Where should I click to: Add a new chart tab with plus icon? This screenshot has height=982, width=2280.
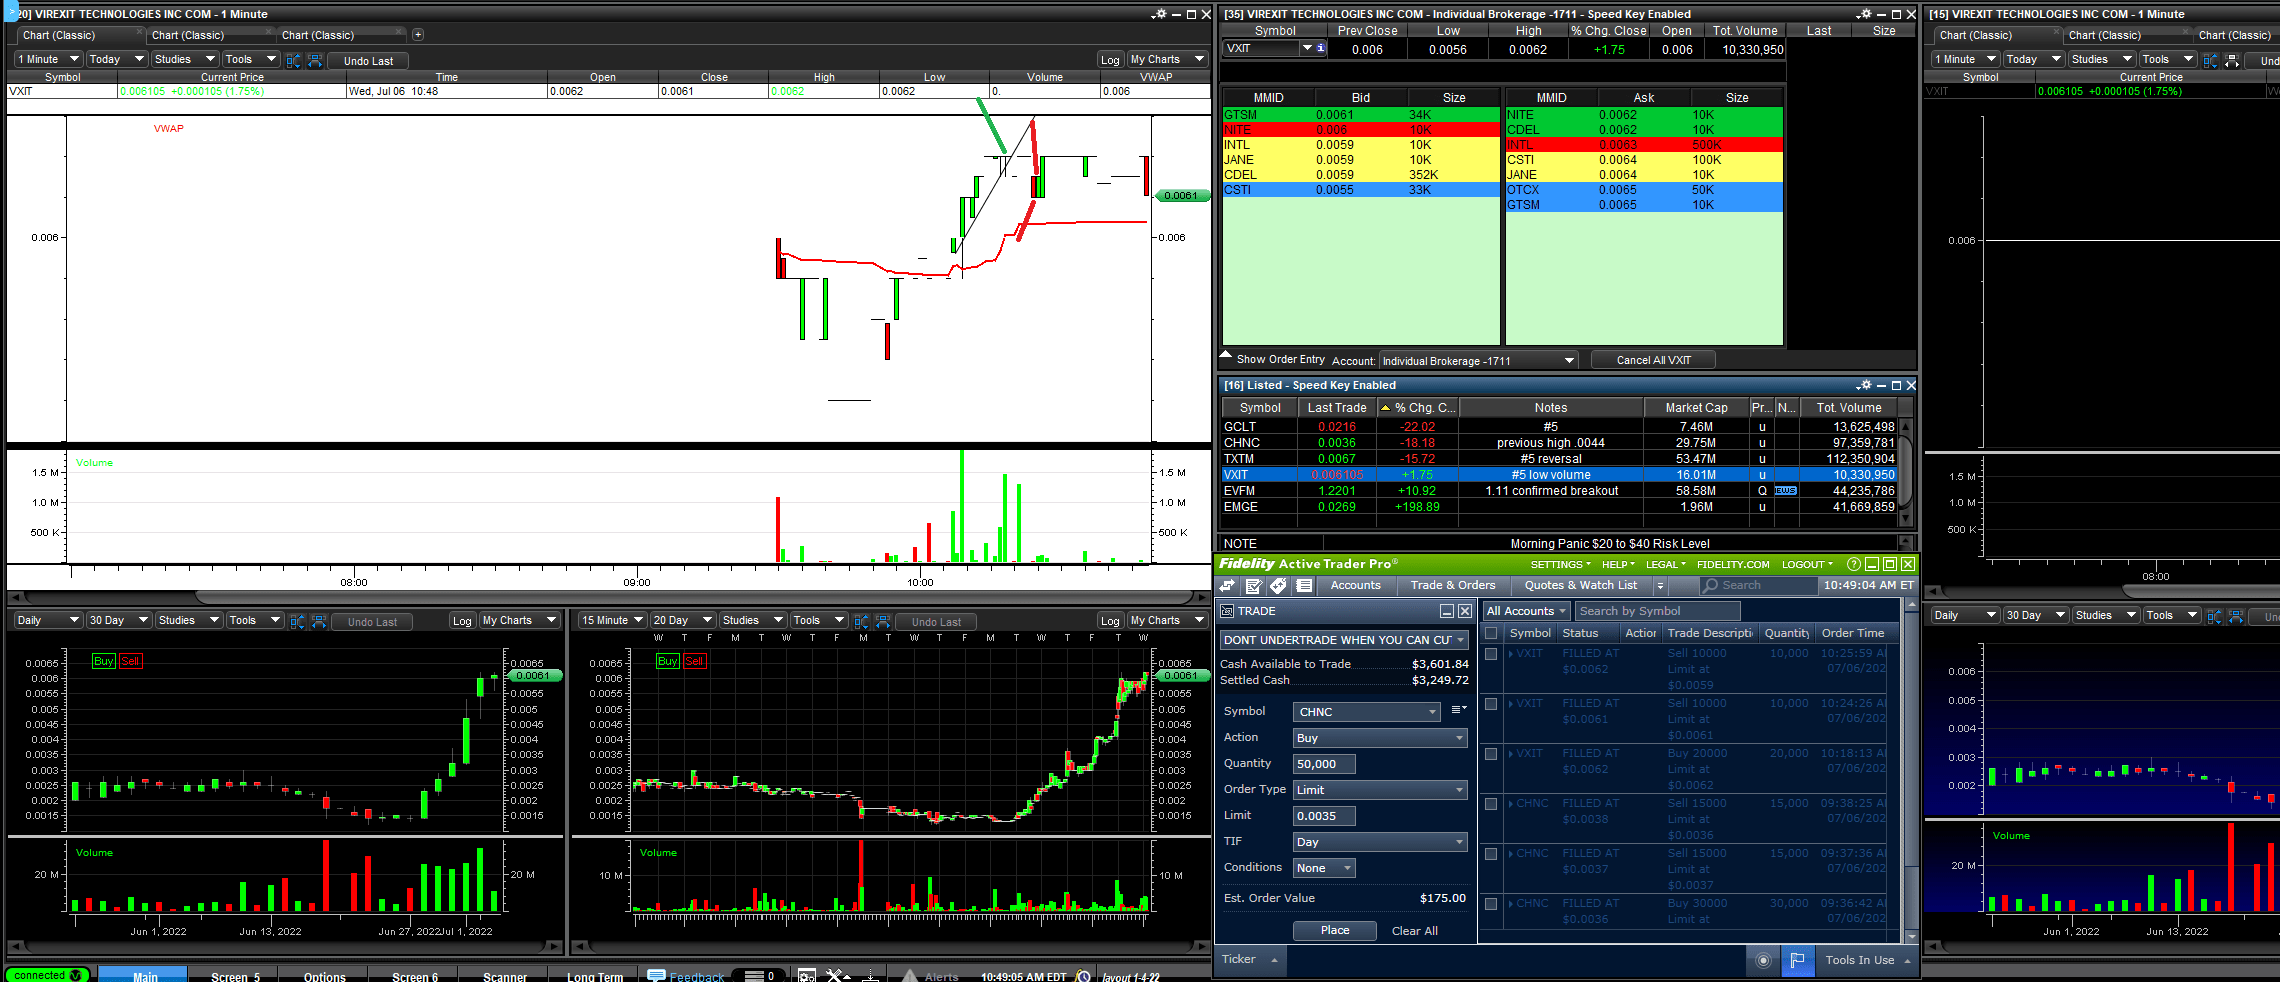tap(418, 35)
